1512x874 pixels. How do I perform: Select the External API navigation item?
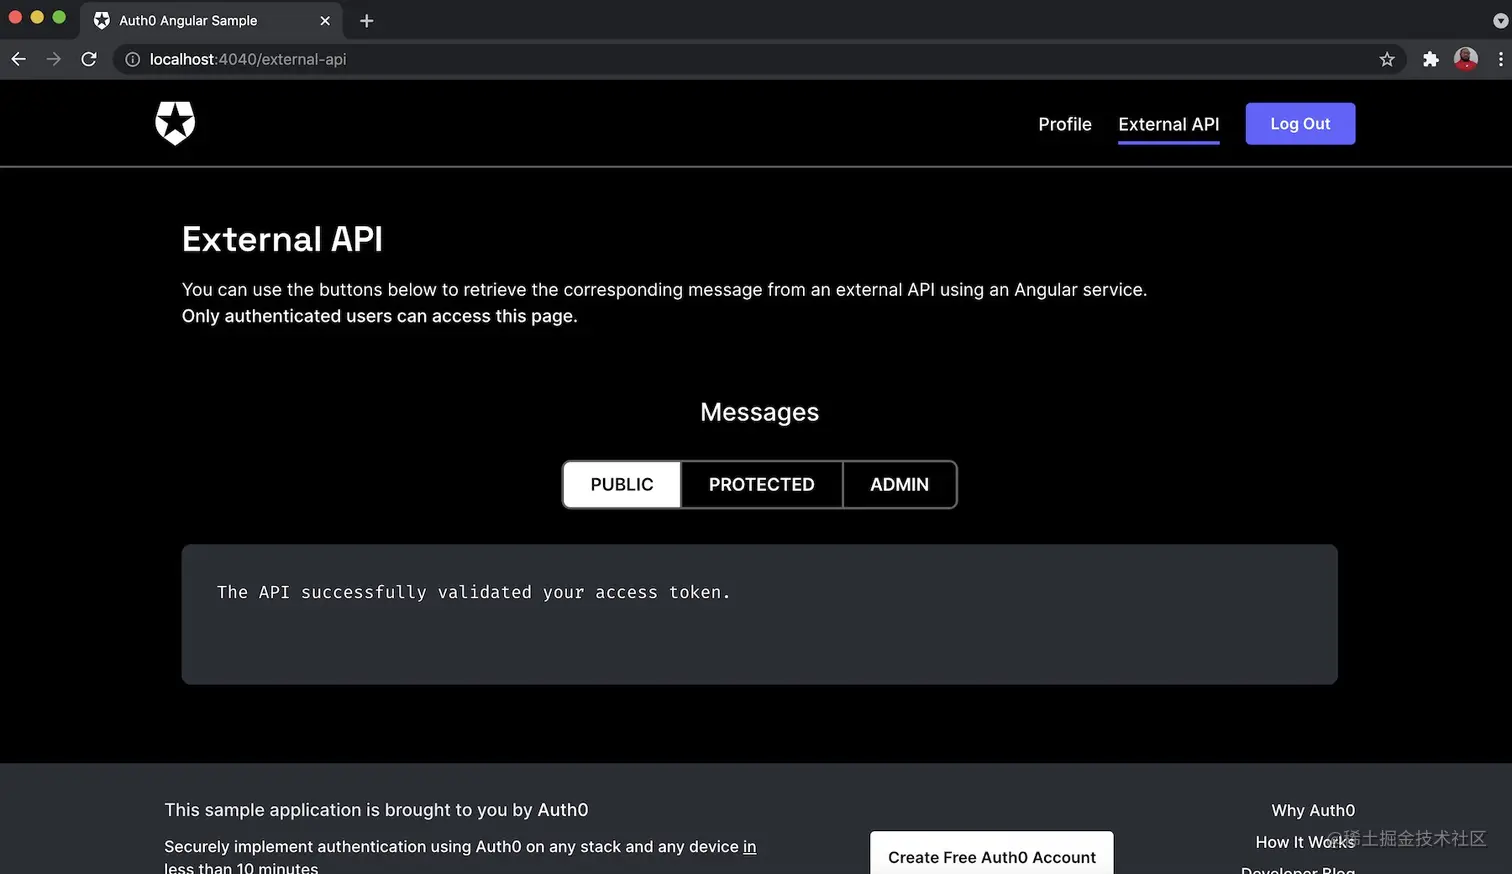[1168, 124]
